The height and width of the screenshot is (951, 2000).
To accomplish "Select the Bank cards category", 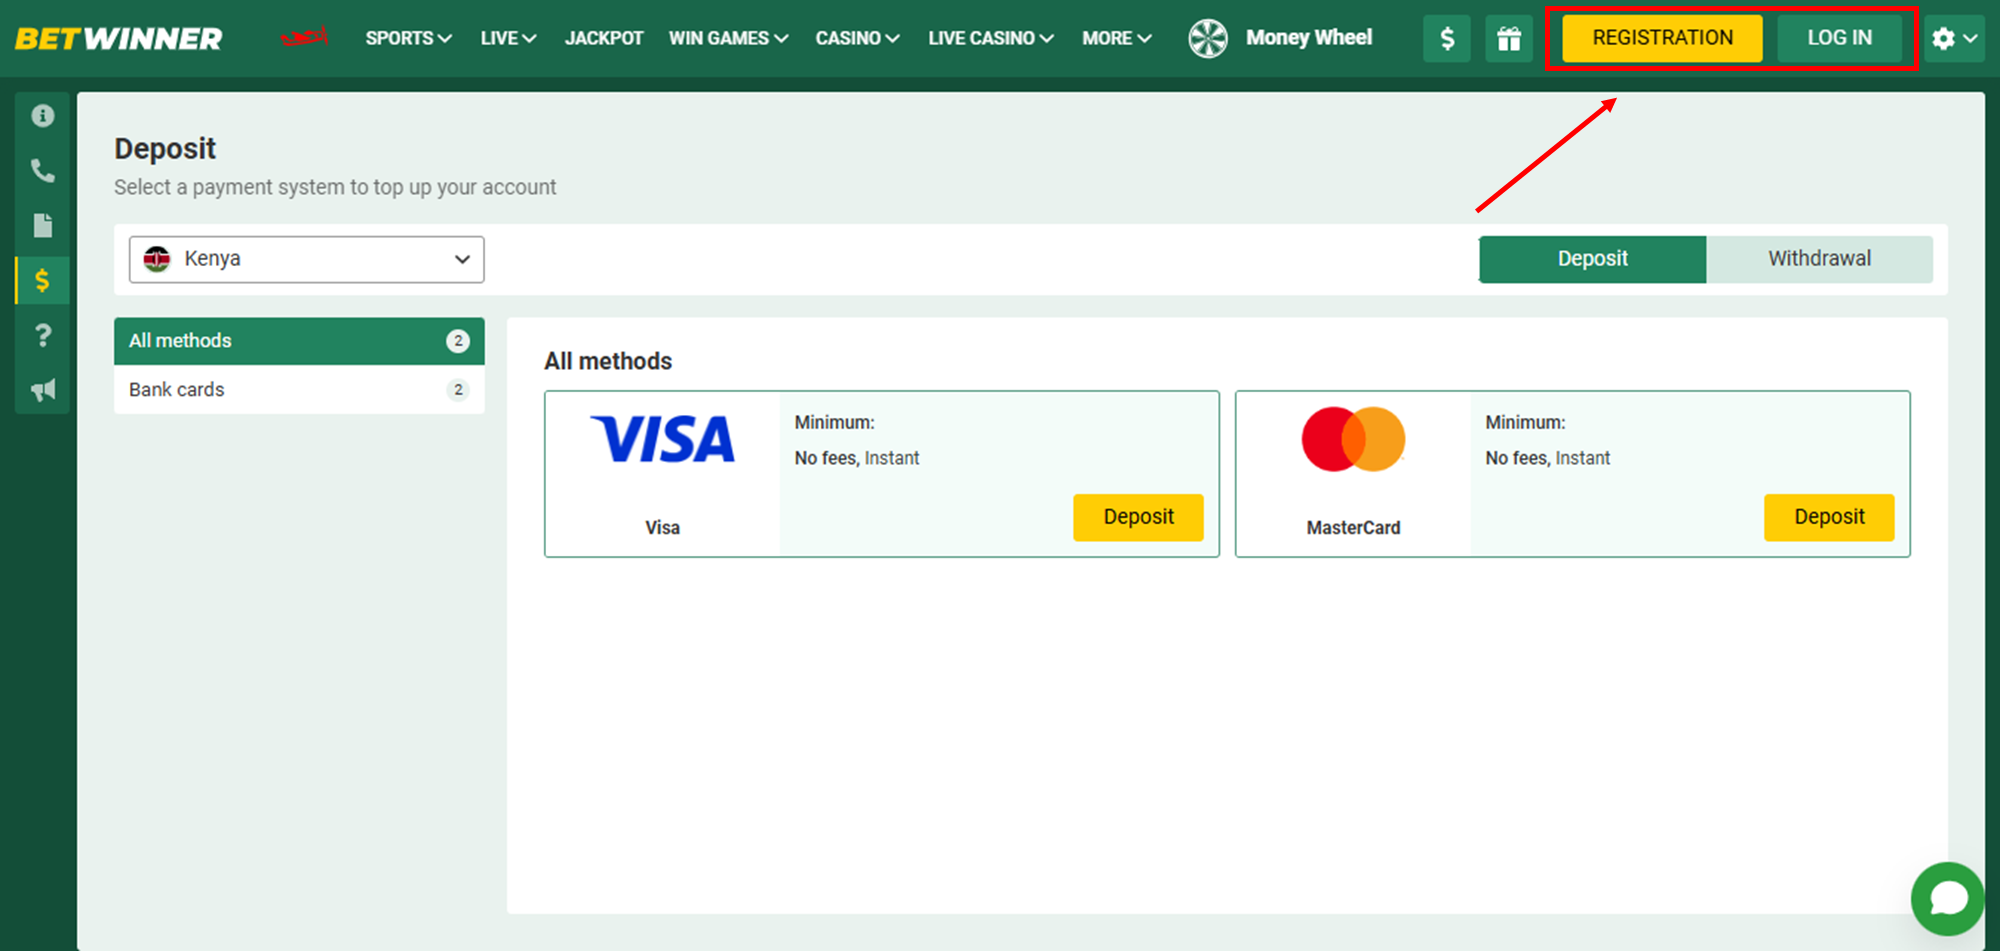I will coord(299,390).
